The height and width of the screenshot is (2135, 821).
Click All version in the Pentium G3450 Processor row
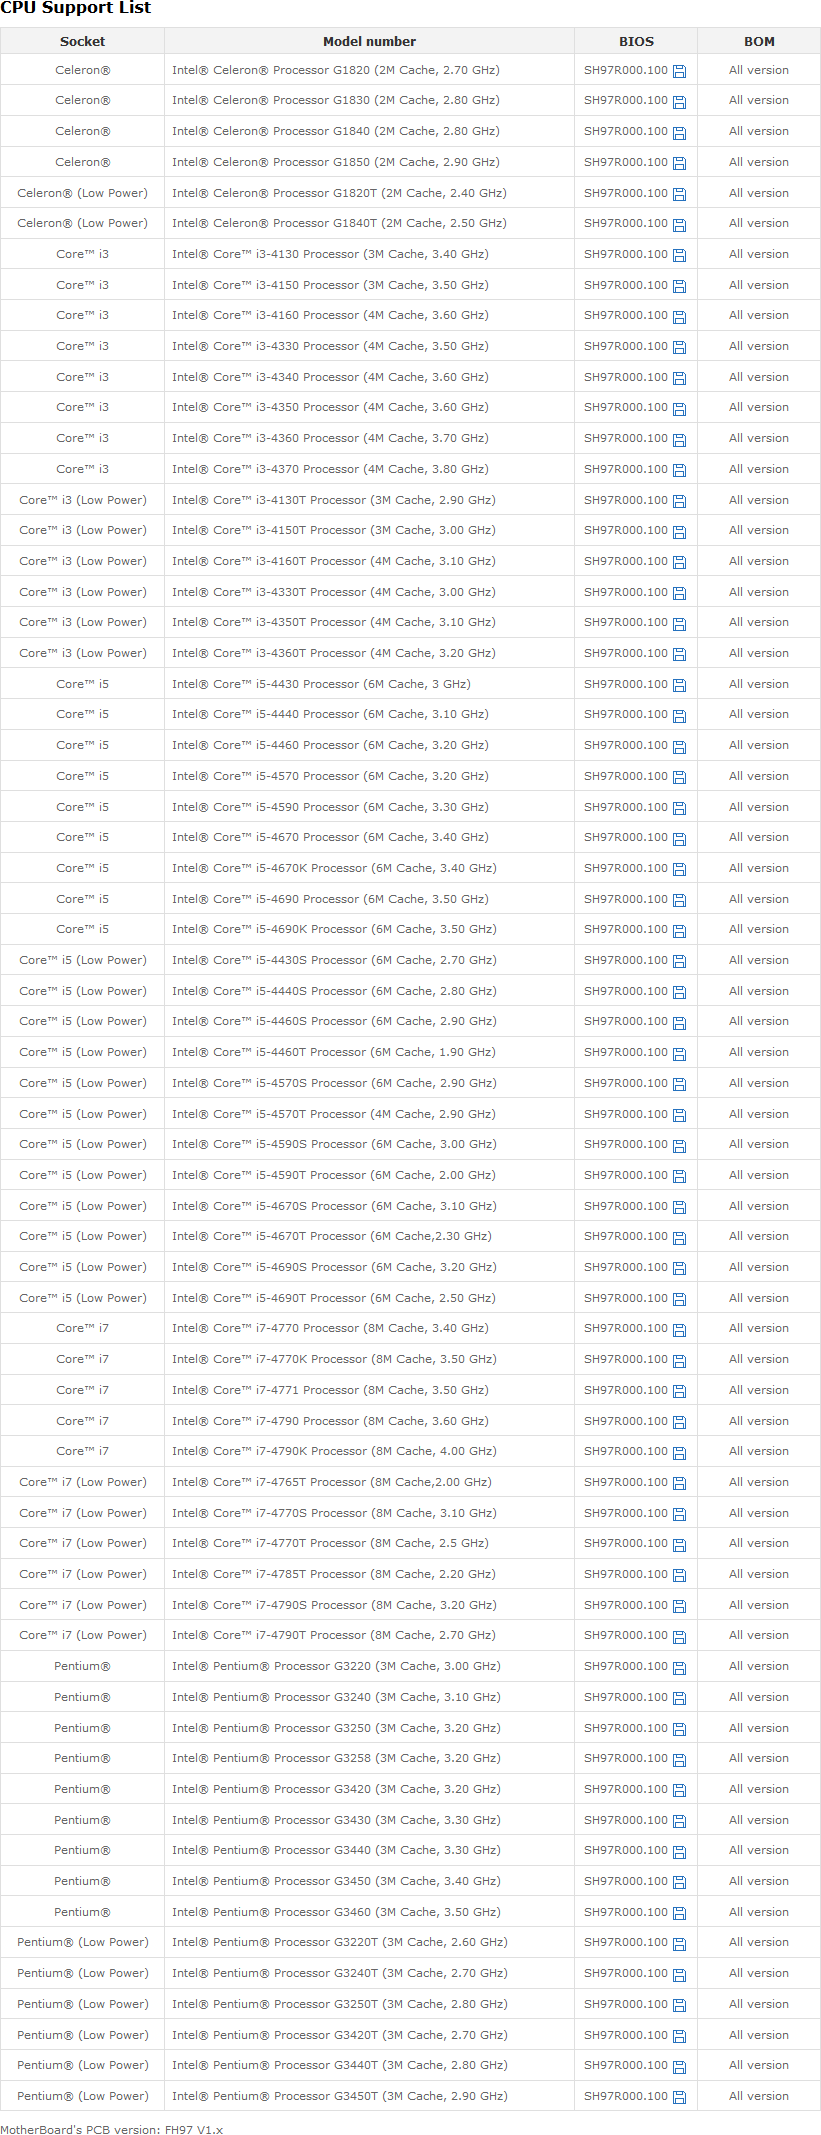pos(759,1881)
